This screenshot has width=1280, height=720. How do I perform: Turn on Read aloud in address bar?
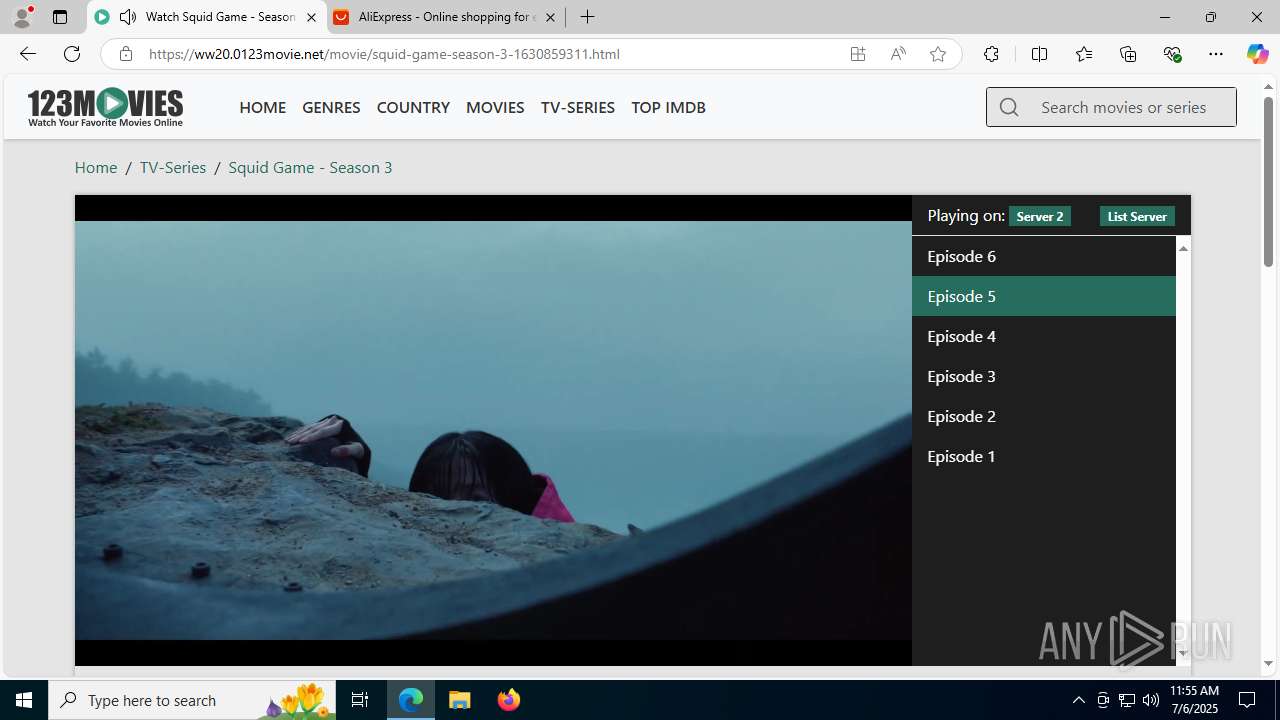(x=898, y=54)
